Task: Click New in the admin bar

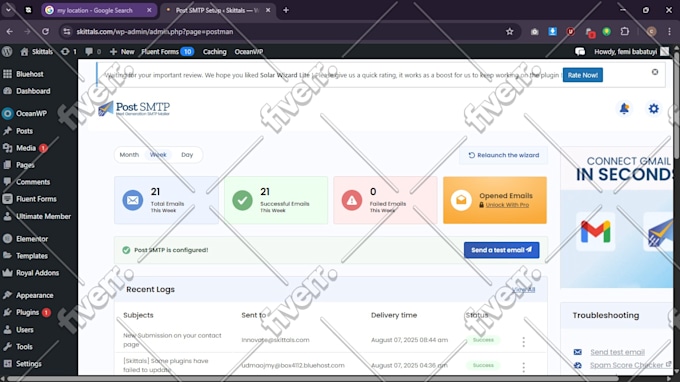Action: [122, 52]
